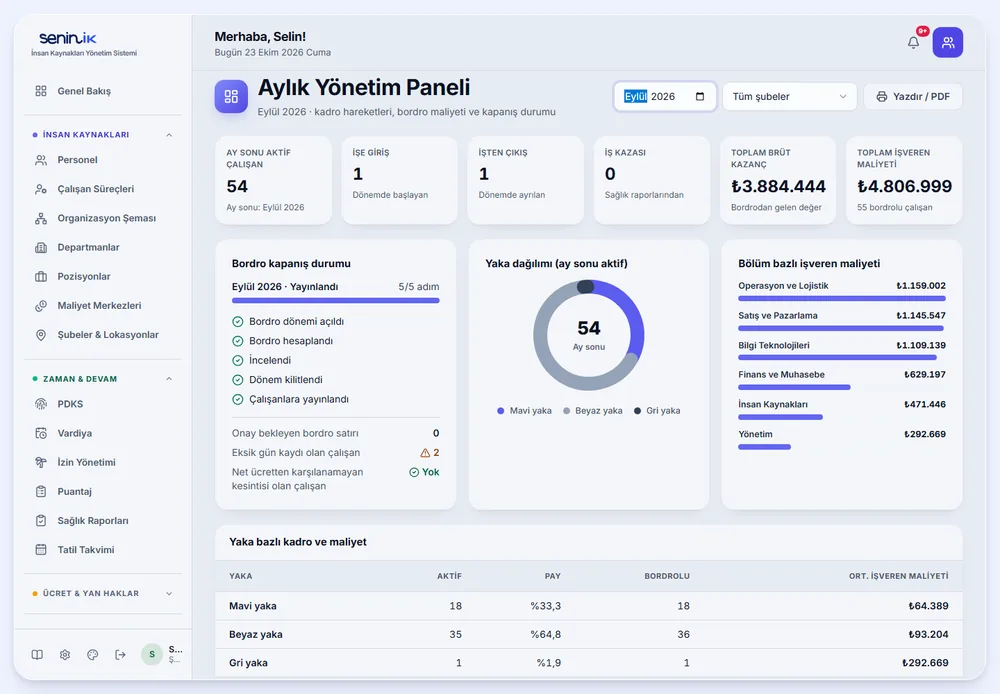The image size is (1000, 694).
Task: Click the Organizasyon Şeması hierarchy icon
Action: click(41, 218)
